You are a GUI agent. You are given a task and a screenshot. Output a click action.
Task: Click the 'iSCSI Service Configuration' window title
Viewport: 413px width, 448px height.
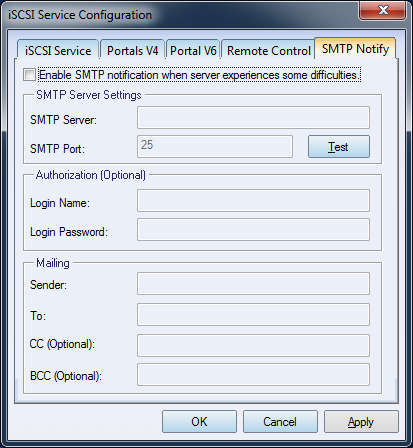80,15
